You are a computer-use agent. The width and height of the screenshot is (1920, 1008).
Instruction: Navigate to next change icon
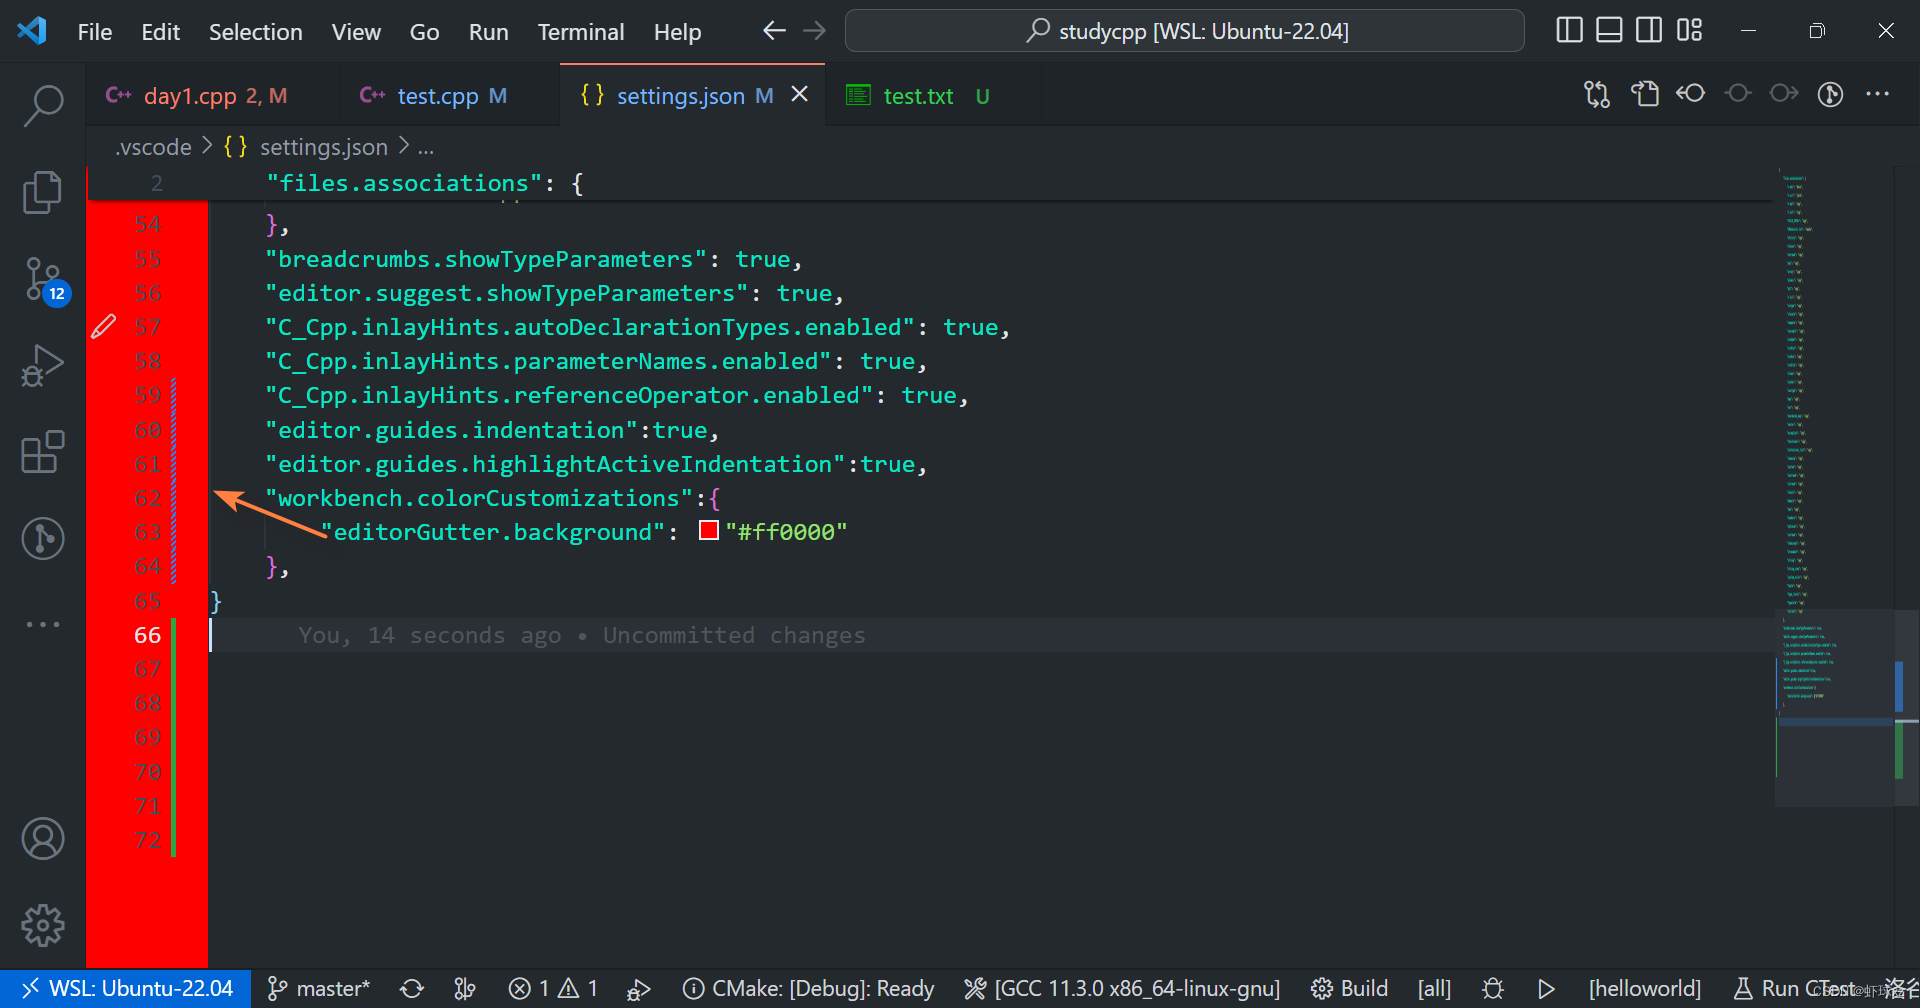coord(1784,94)
